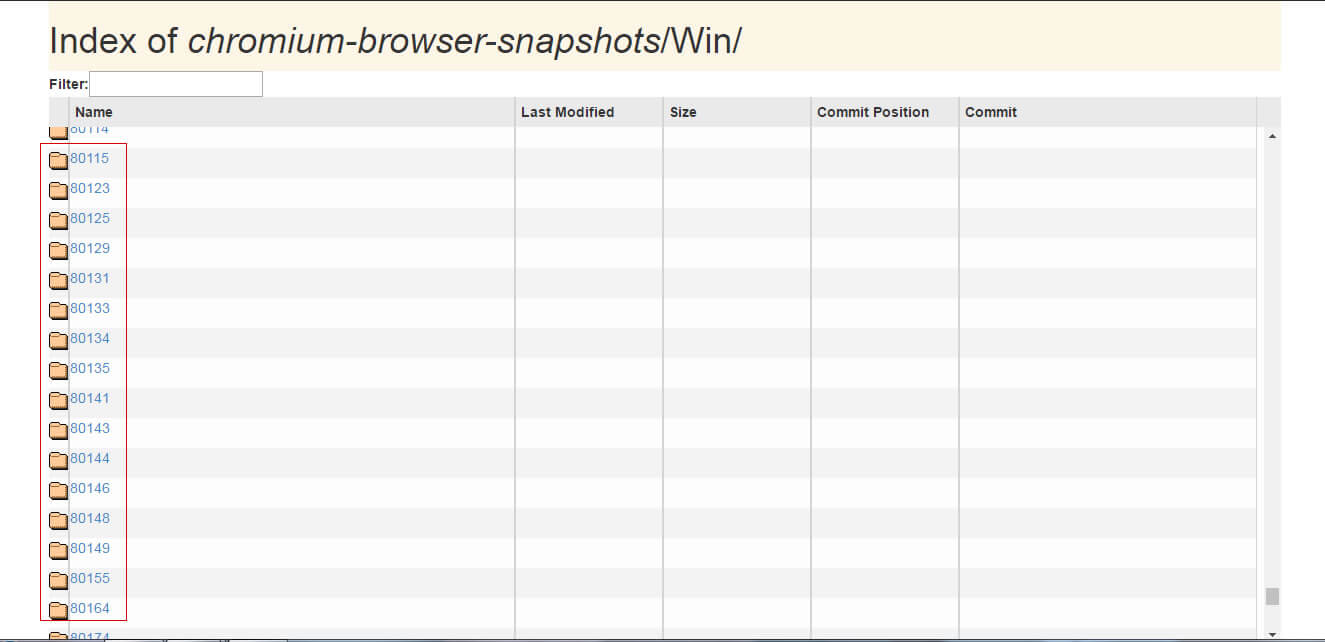Image resolution: width=1325 pixels, height=642 pixels.
Task: Open the 80131 snapshot folder link
Action: click(x=90, y=278)
